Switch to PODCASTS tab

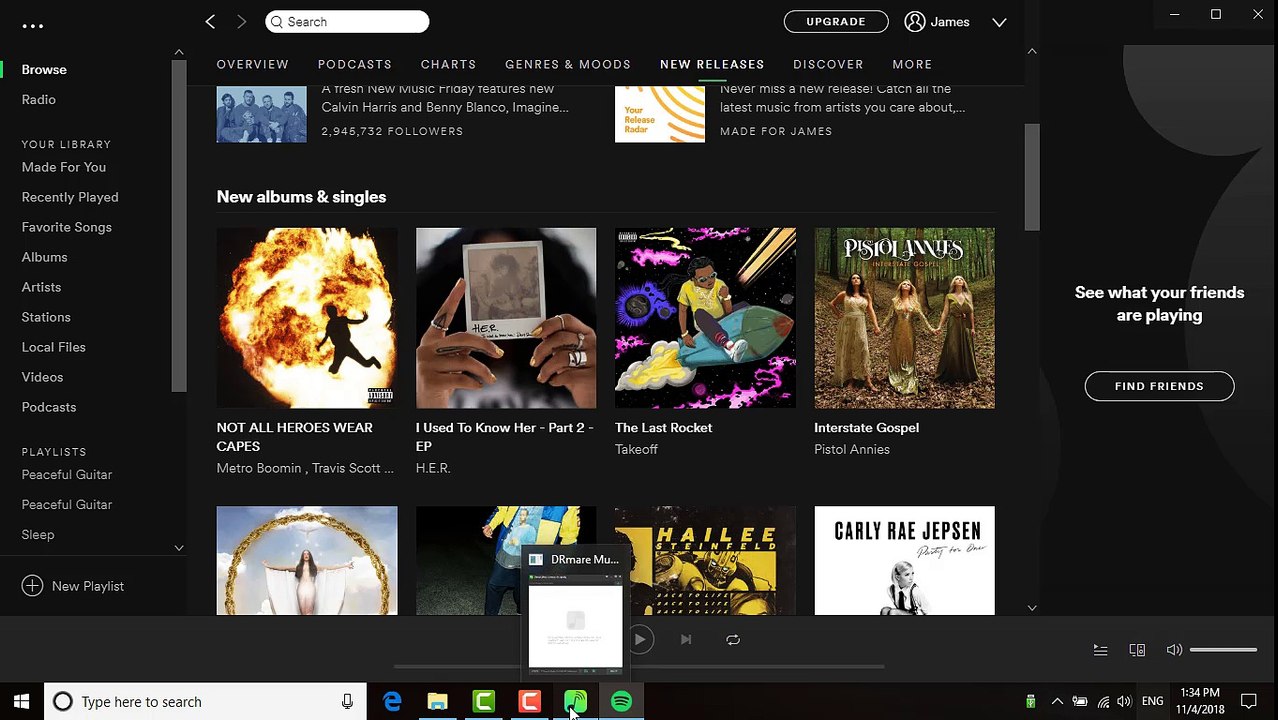355,64
